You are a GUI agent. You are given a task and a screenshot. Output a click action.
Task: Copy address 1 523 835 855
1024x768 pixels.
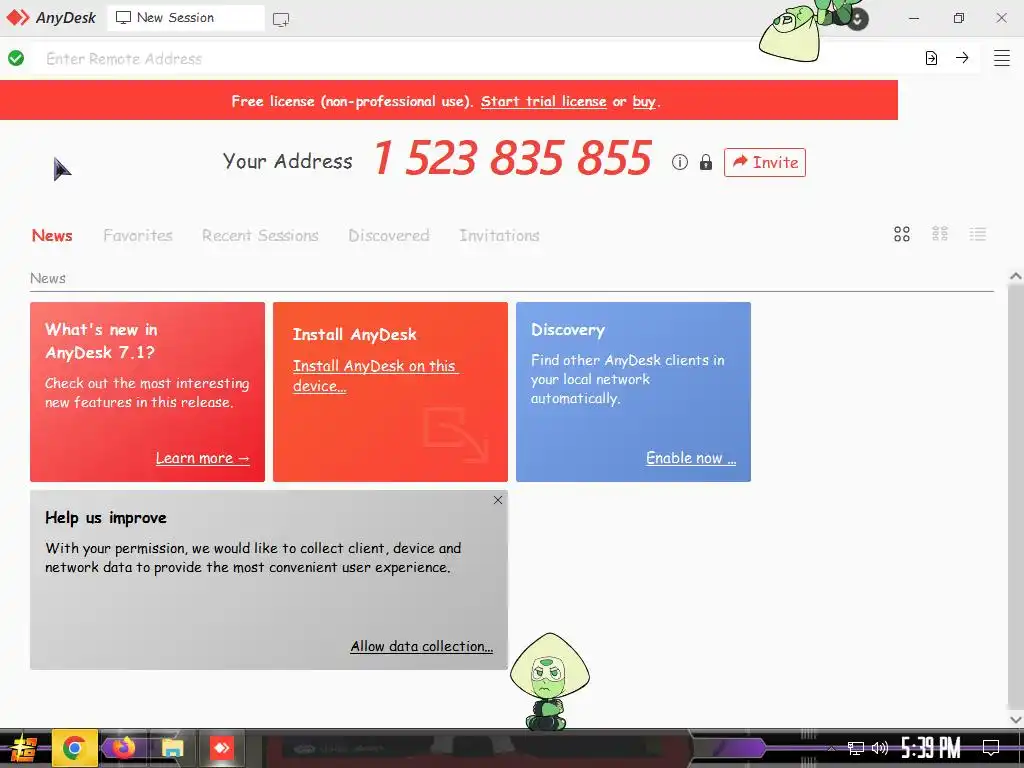pos(513,158)
